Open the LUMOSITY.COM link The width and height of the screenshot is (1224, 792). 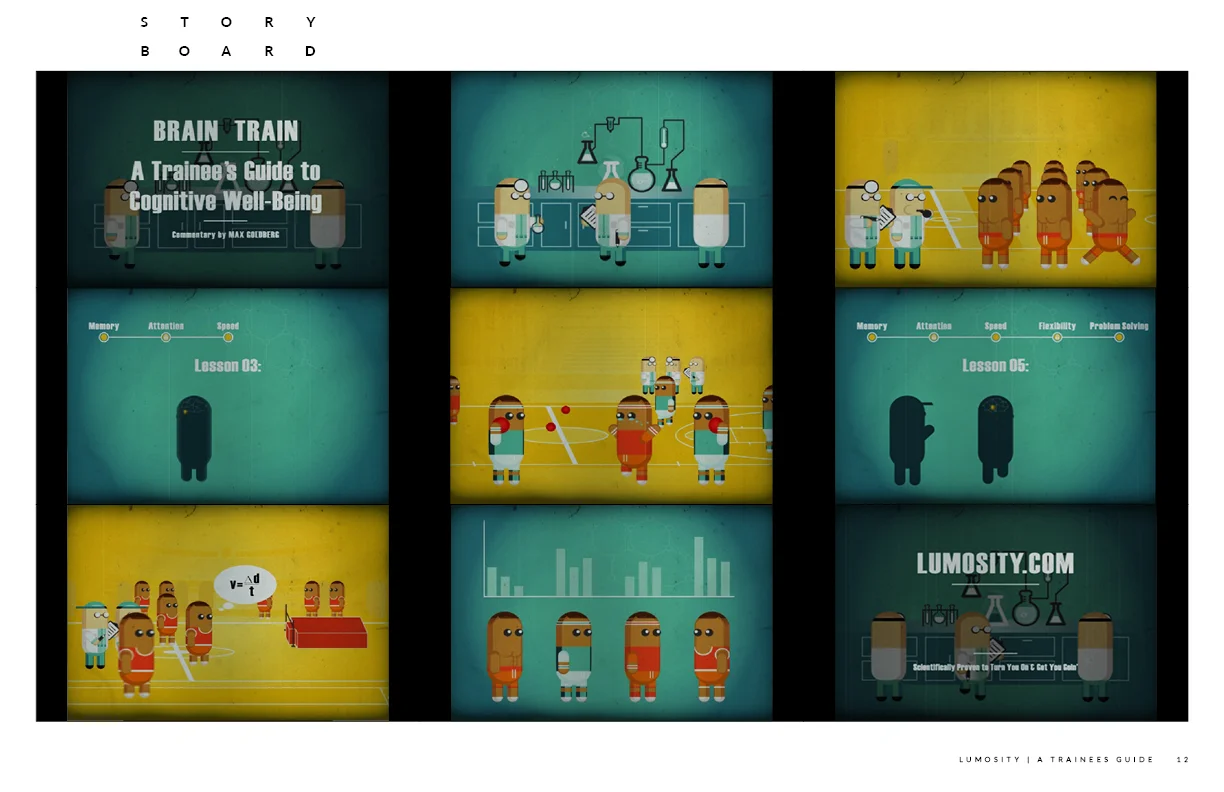(995, 564)
